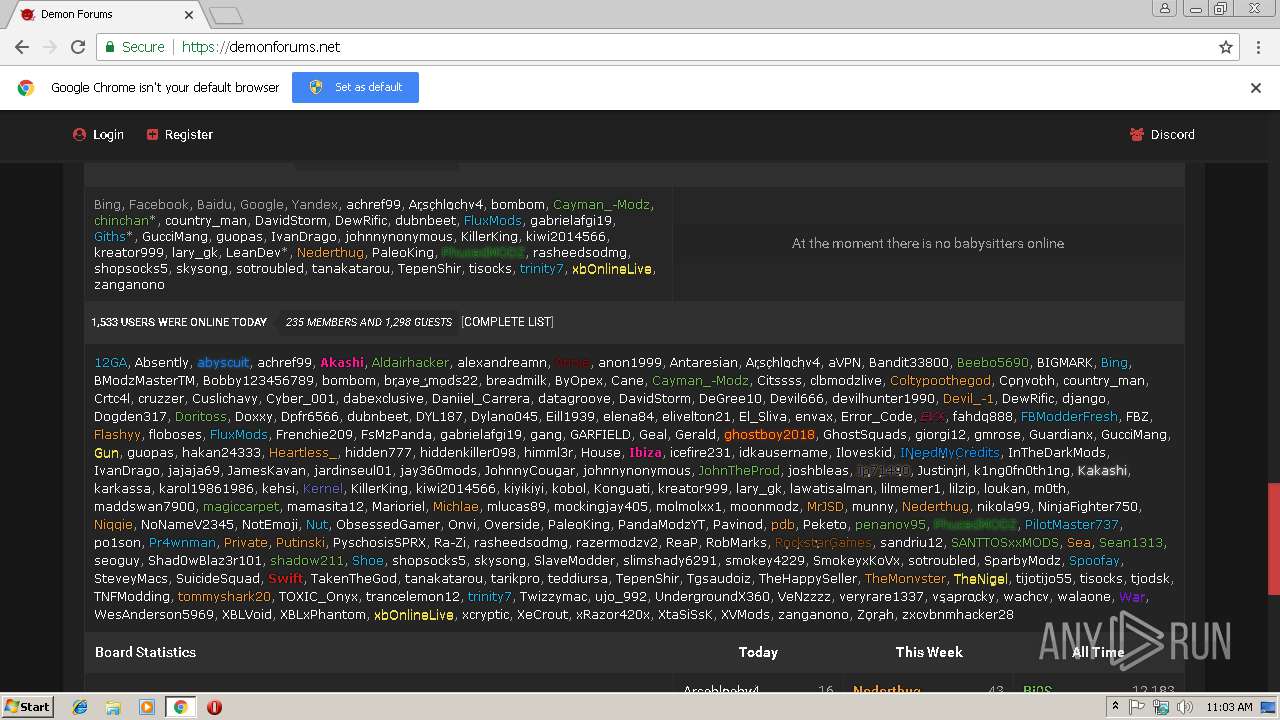The image size is (1280, 720).
Task: Close the Demon Forums tab
Action: pos(191,14)
